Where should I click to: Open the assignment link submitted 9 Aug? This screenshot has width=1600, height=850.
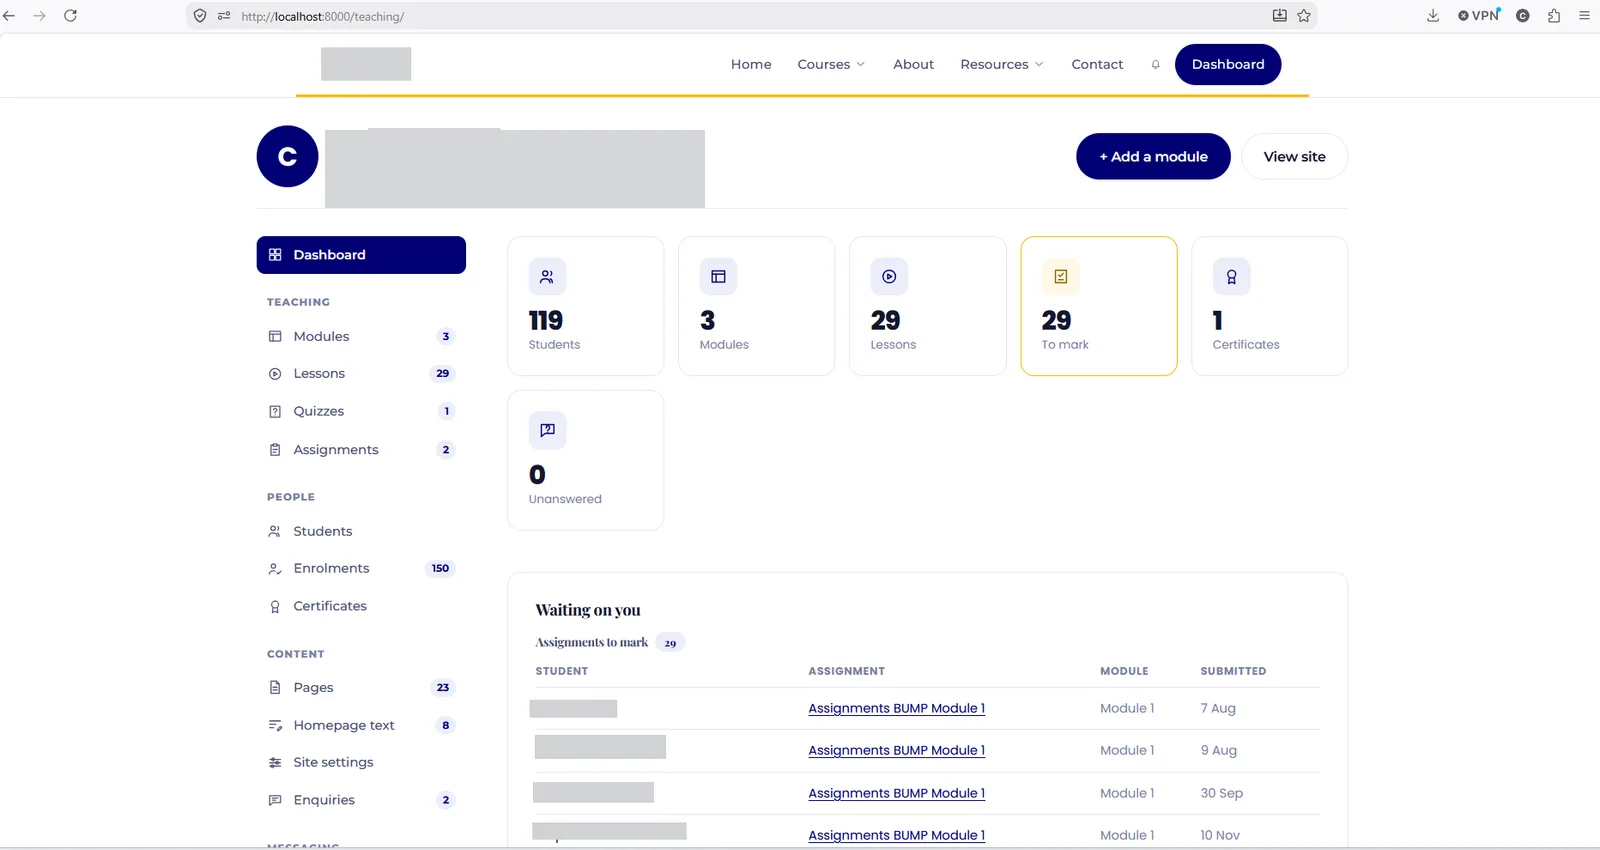897,751
